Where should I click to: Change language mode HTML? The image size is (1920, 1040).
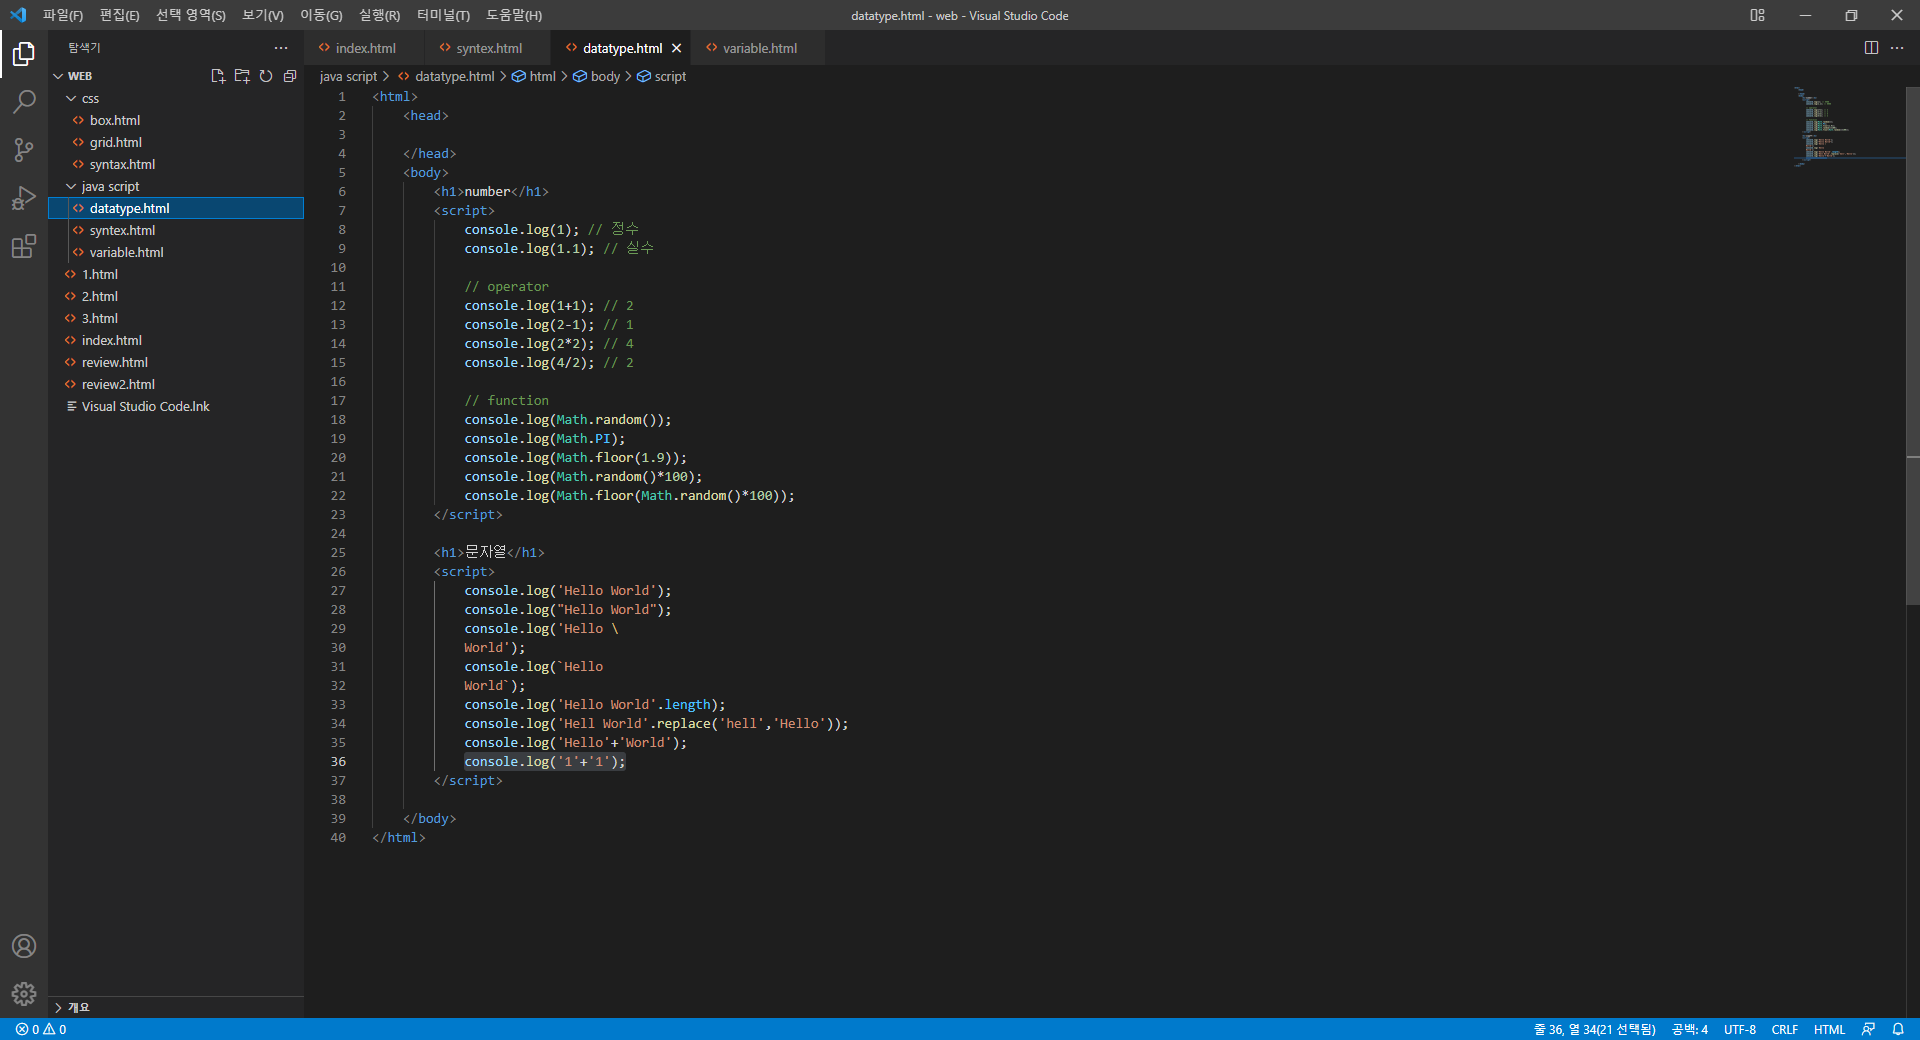(1829, 1029)
